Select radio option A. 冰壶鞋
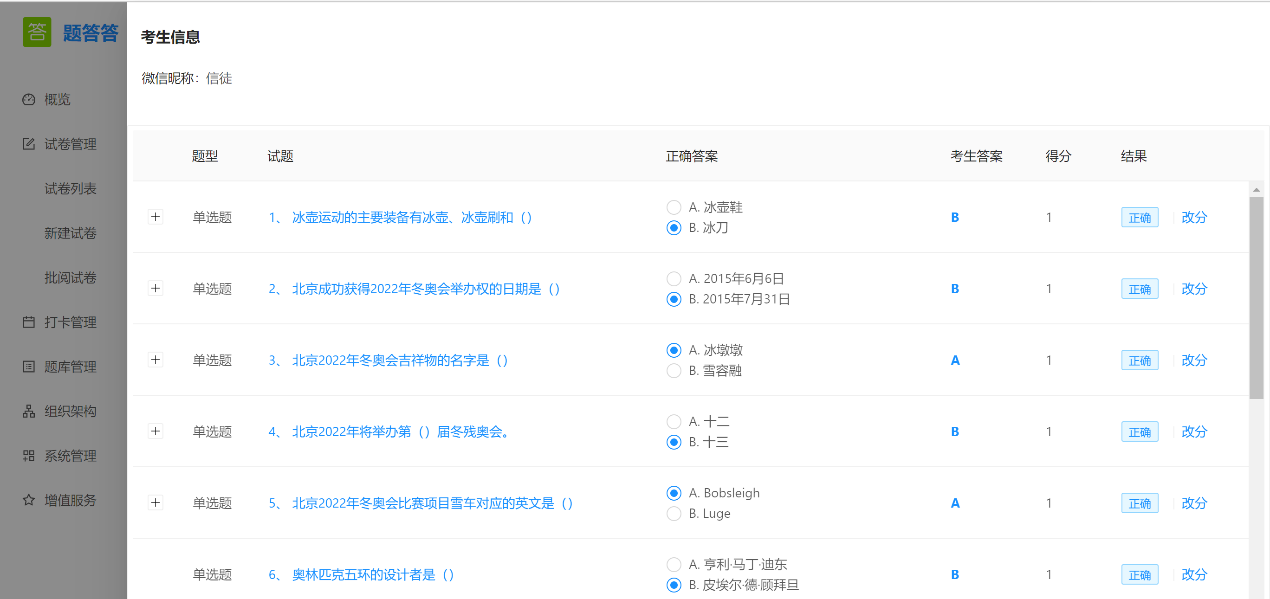 (x=674, y=207)
